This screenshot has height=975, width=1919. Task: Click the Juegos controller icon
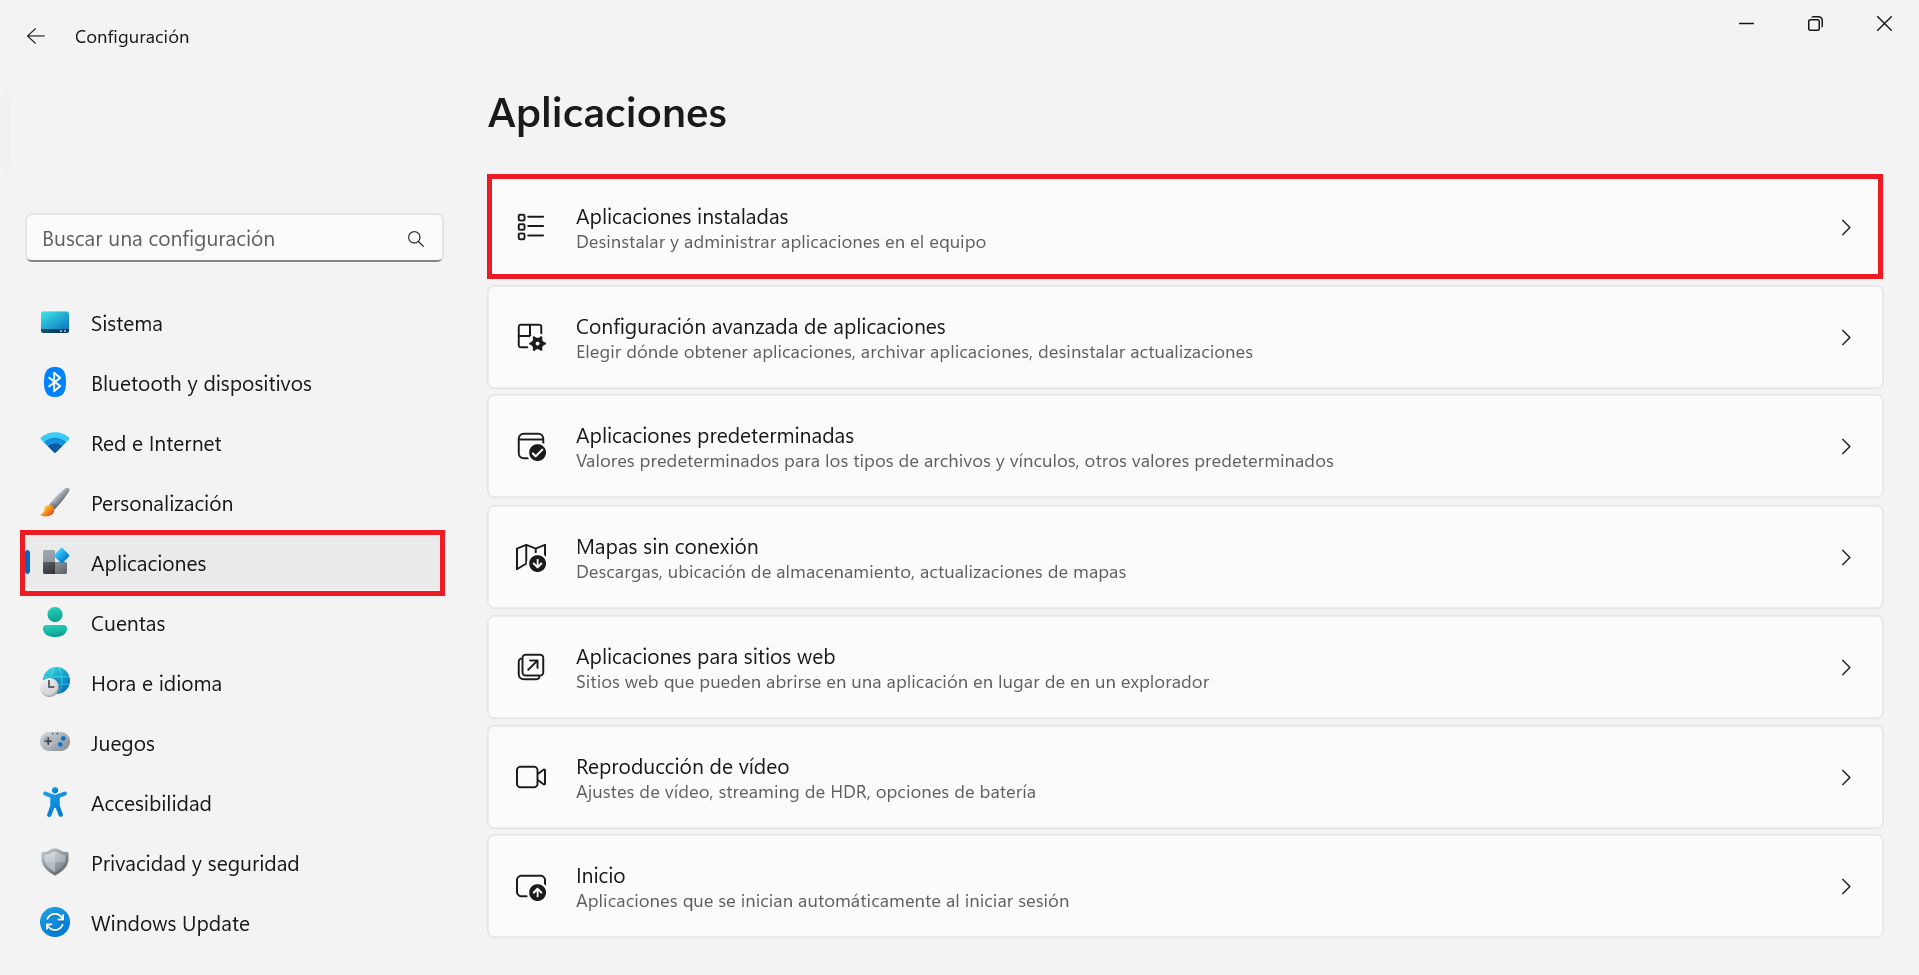pos(55,742)
